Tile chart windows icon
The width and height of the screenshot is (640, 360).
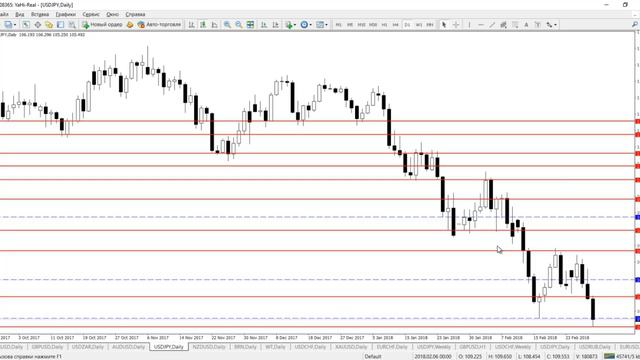coord(250,25)
